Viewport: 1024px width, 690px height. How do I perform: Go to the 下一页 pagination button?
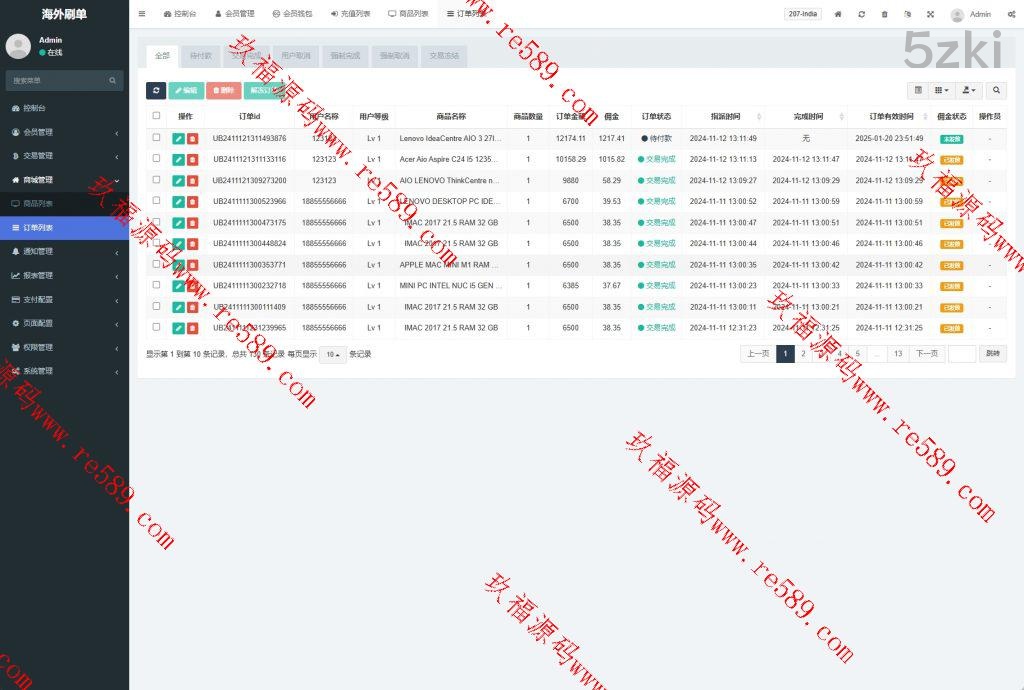[927, 354]
